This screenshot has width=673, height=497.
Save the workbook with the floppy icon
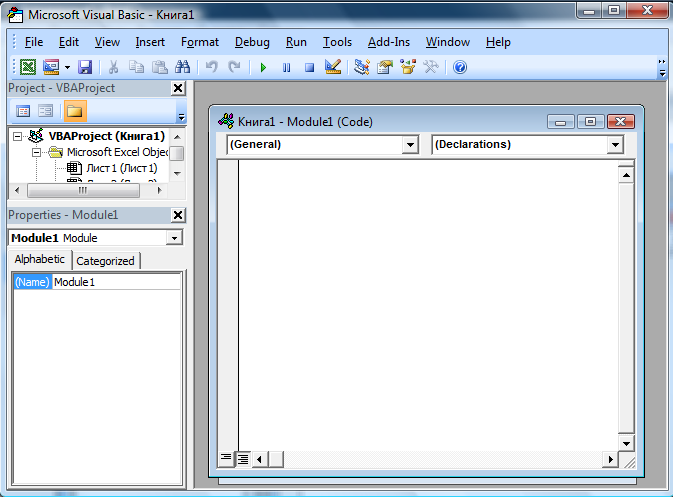pos(85,67)
